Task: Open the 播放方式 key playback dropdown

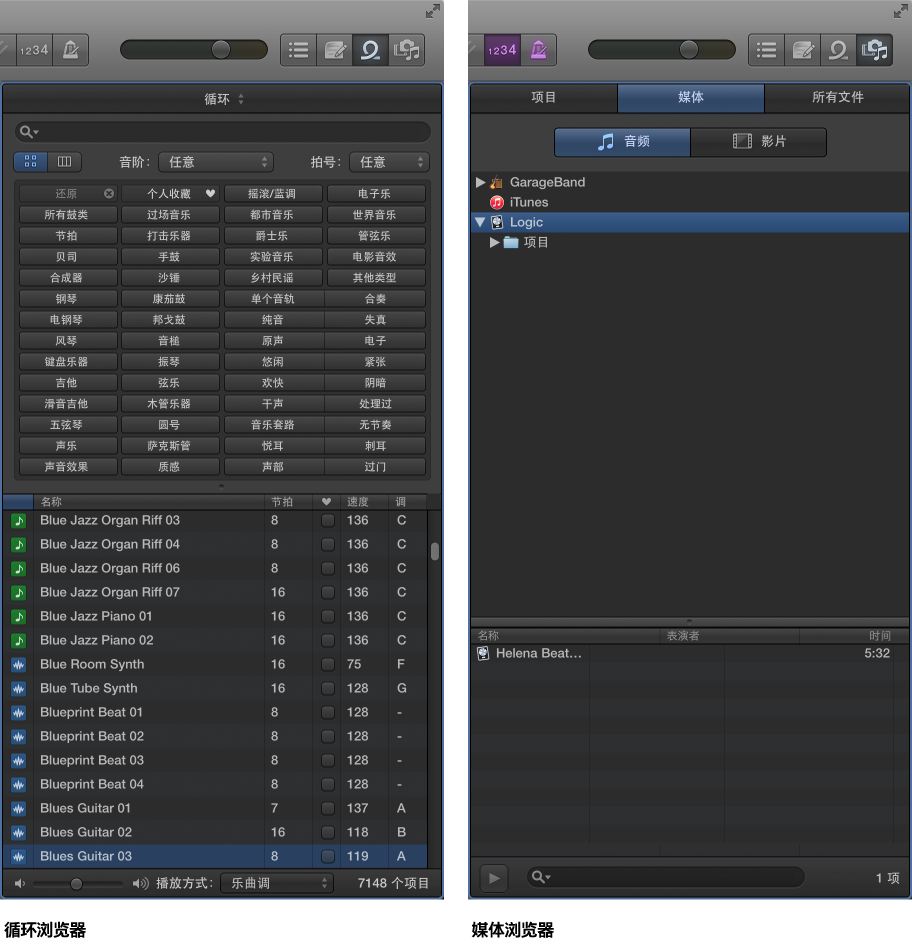Action: point(277,883)
